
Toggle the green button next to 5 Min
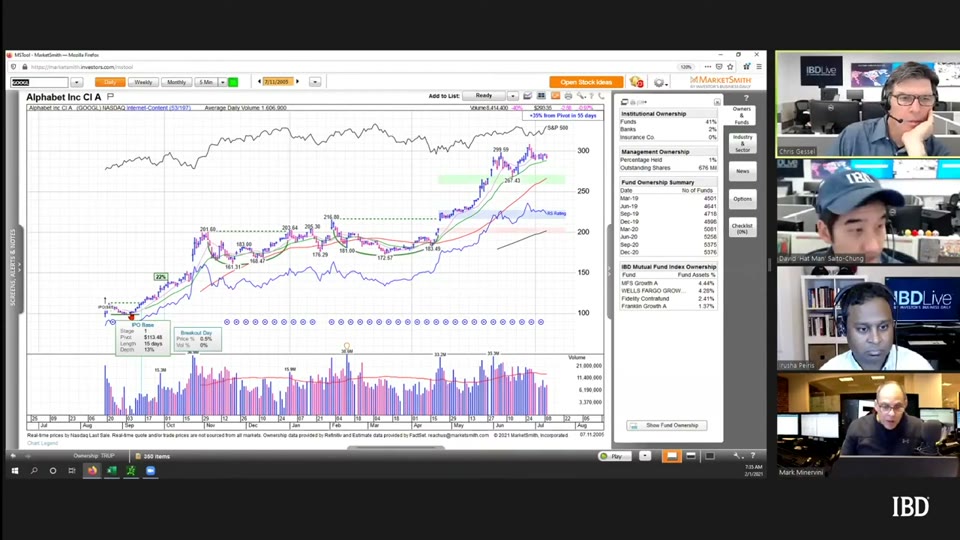click(x=233, y=82)
